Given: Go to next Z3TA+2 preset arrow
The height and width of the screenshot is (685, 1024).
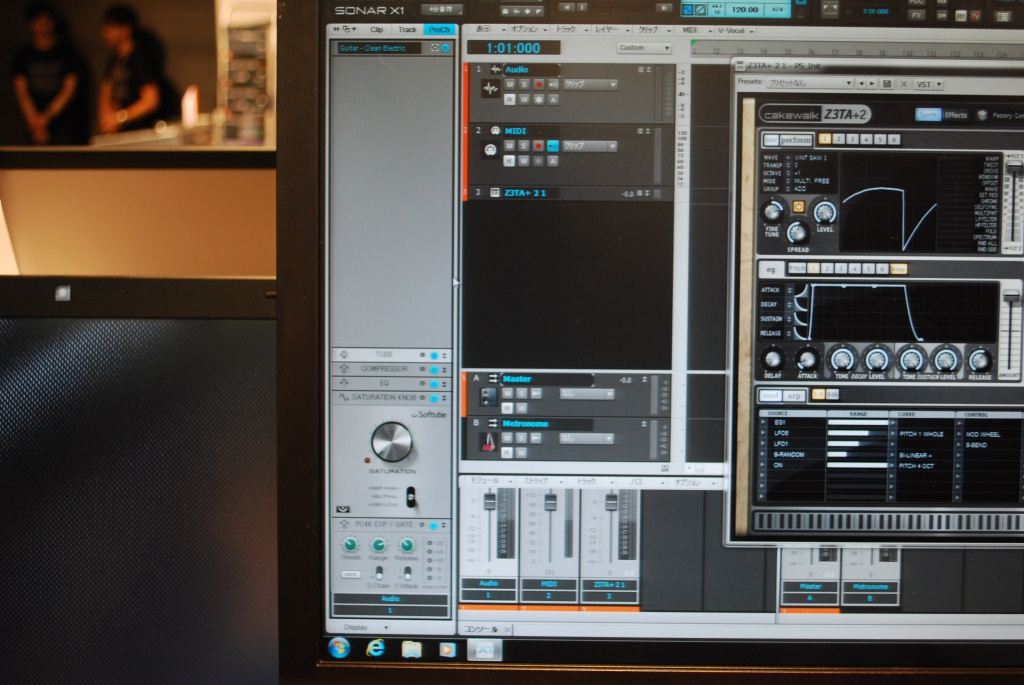Looking at the screenshot, I should pos(871,84).
